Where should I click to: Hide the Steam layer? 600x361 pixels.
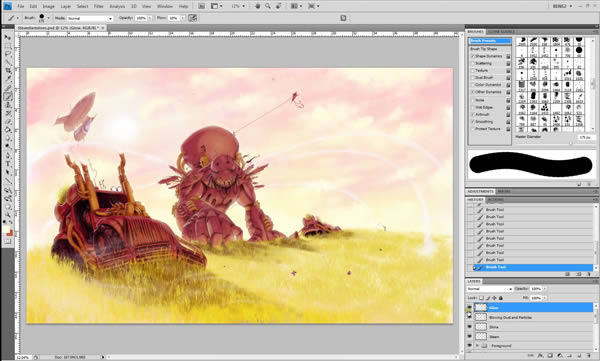pos(470,336)
